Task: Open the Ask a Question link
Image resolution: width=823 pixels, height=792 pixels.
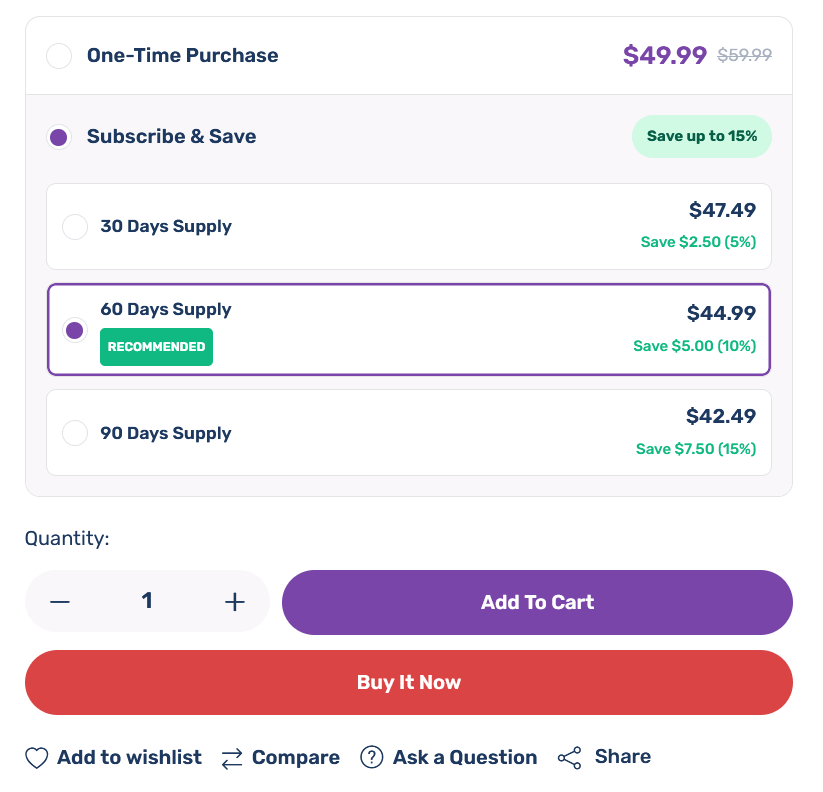Action: coord(465,757)
